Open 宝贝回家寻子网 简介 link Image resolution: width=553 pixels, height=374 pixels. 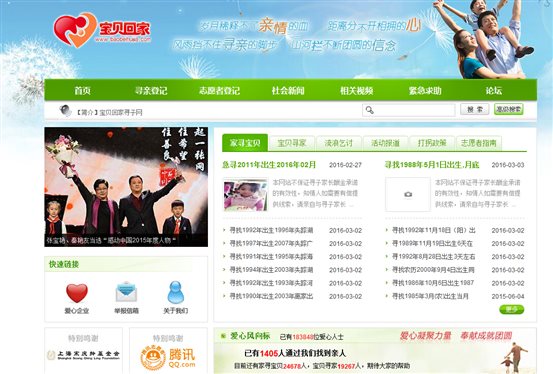pos(110,113)
